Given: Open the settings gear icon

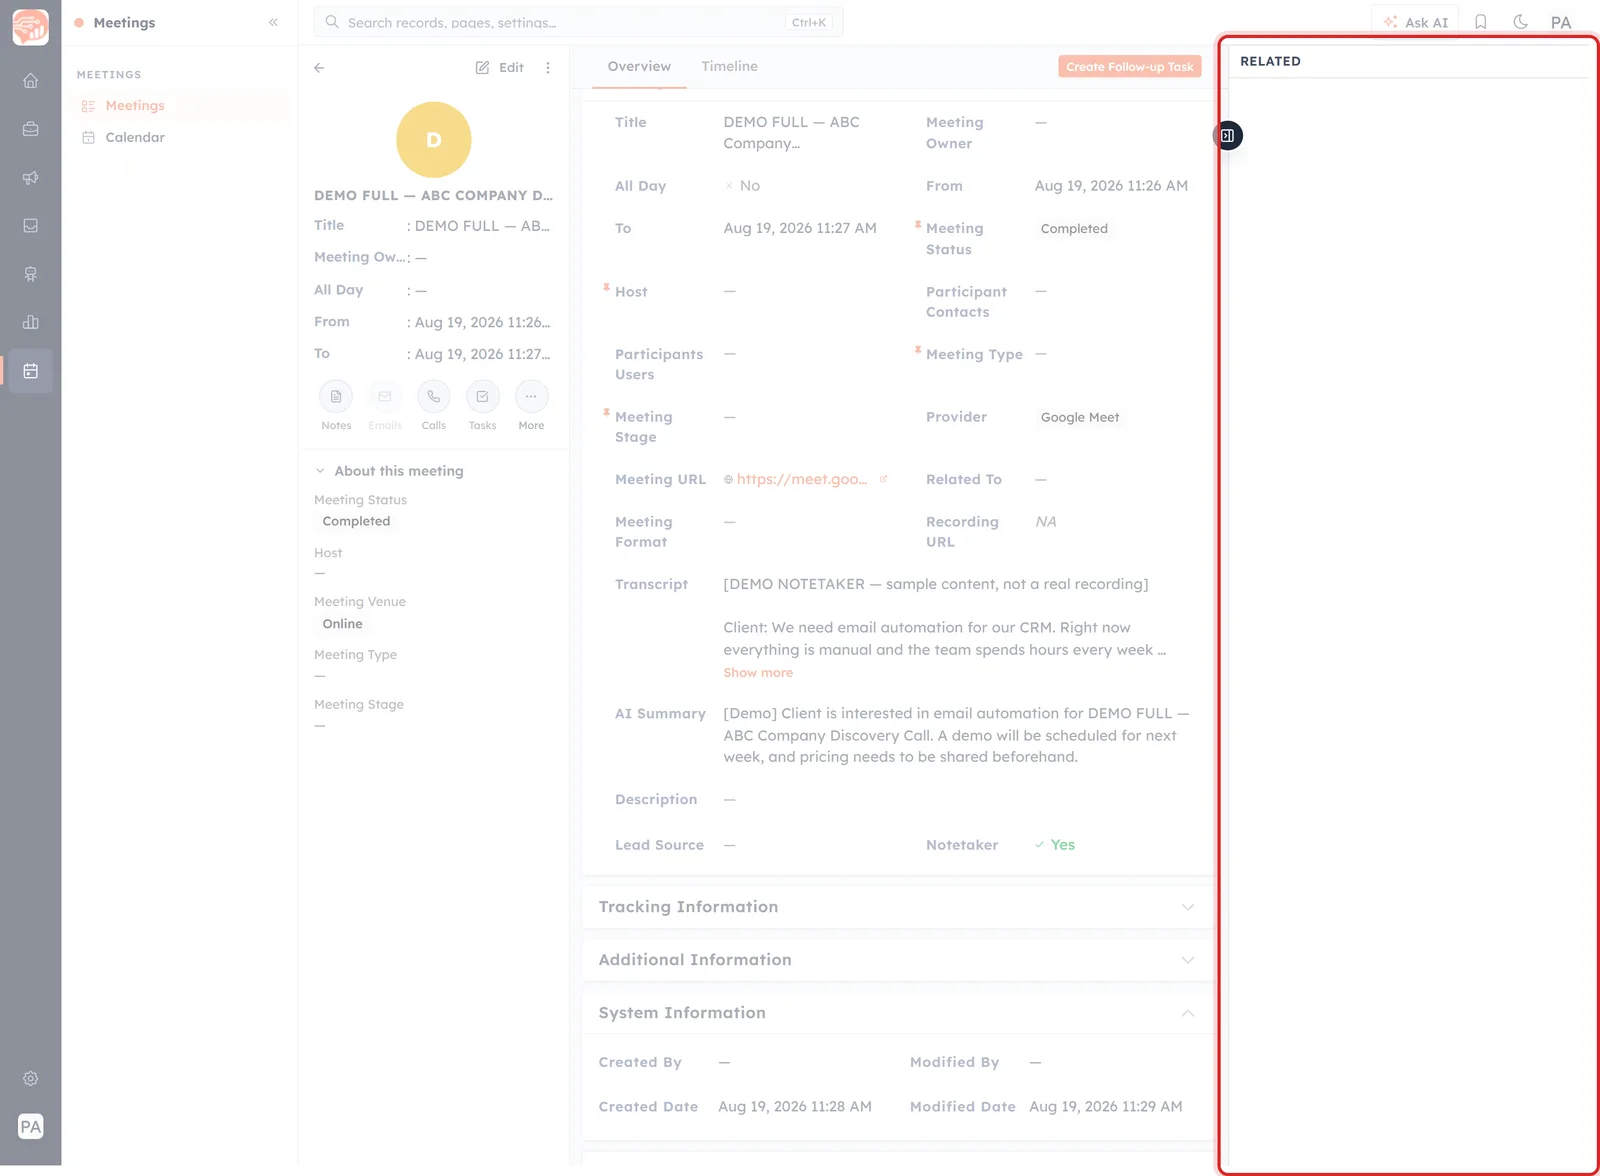Looking at the screenshot, I should pos(31,1079).
